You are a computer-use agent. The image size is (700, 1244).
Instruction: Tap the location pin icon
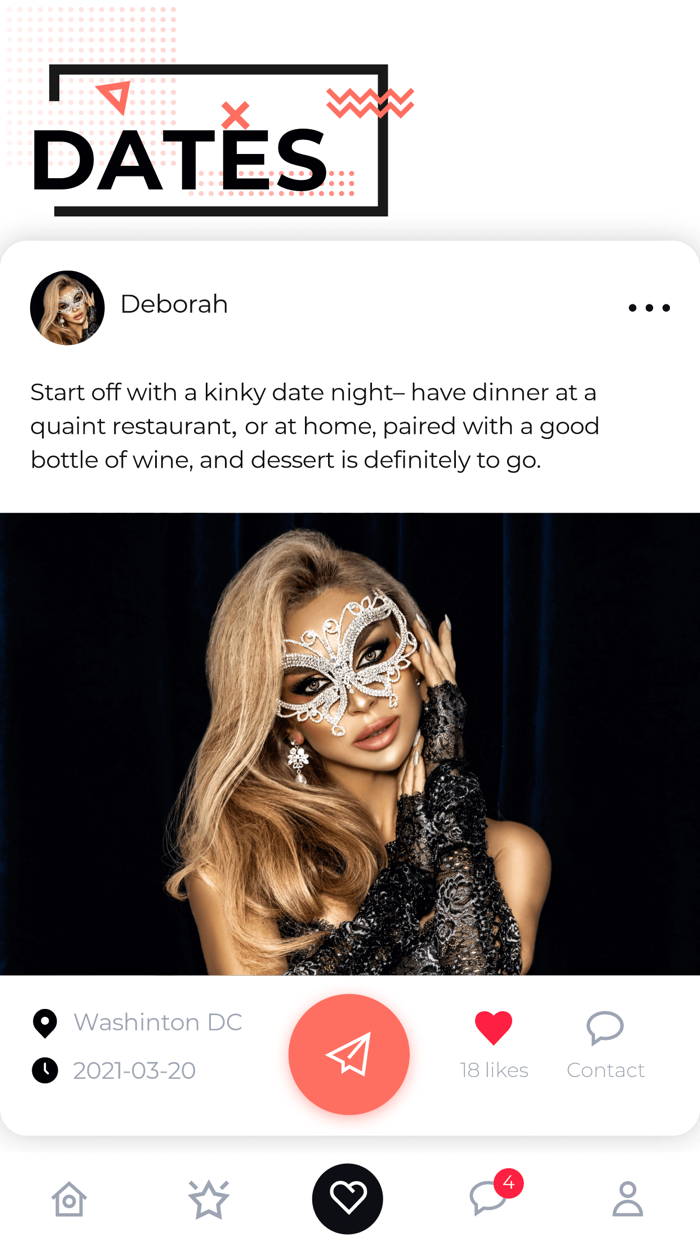pyautogui.click(x=45, y=1023)
